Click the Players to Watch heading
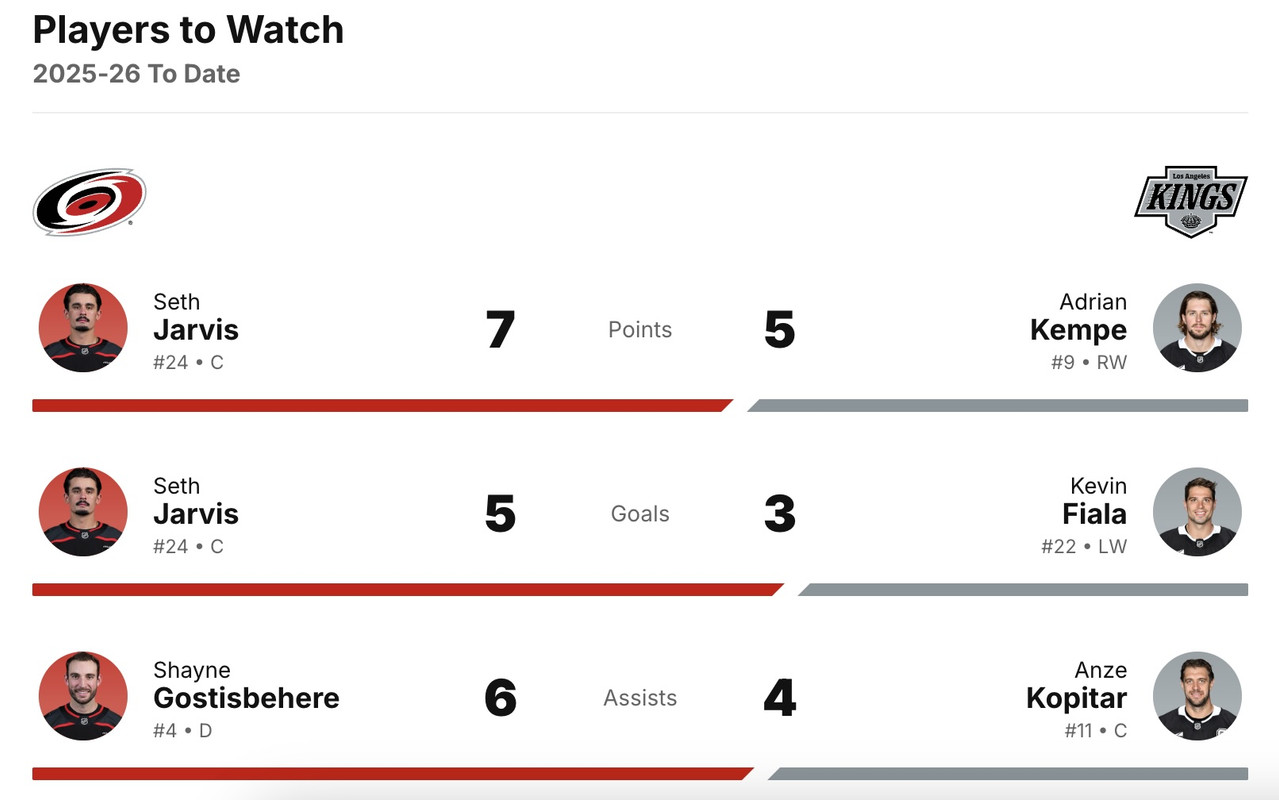 188,30
